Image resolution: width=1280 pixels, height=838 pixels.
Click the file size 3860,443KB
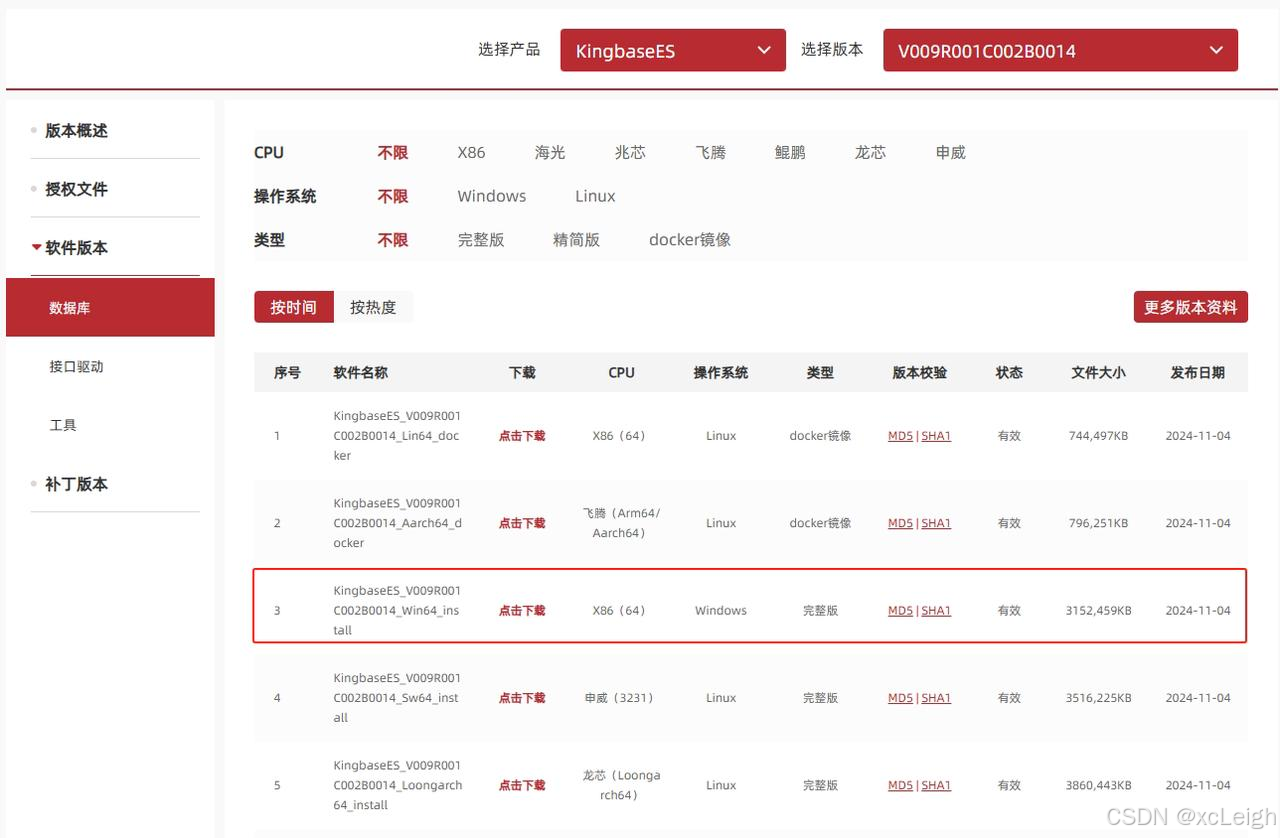[1098, 786]
